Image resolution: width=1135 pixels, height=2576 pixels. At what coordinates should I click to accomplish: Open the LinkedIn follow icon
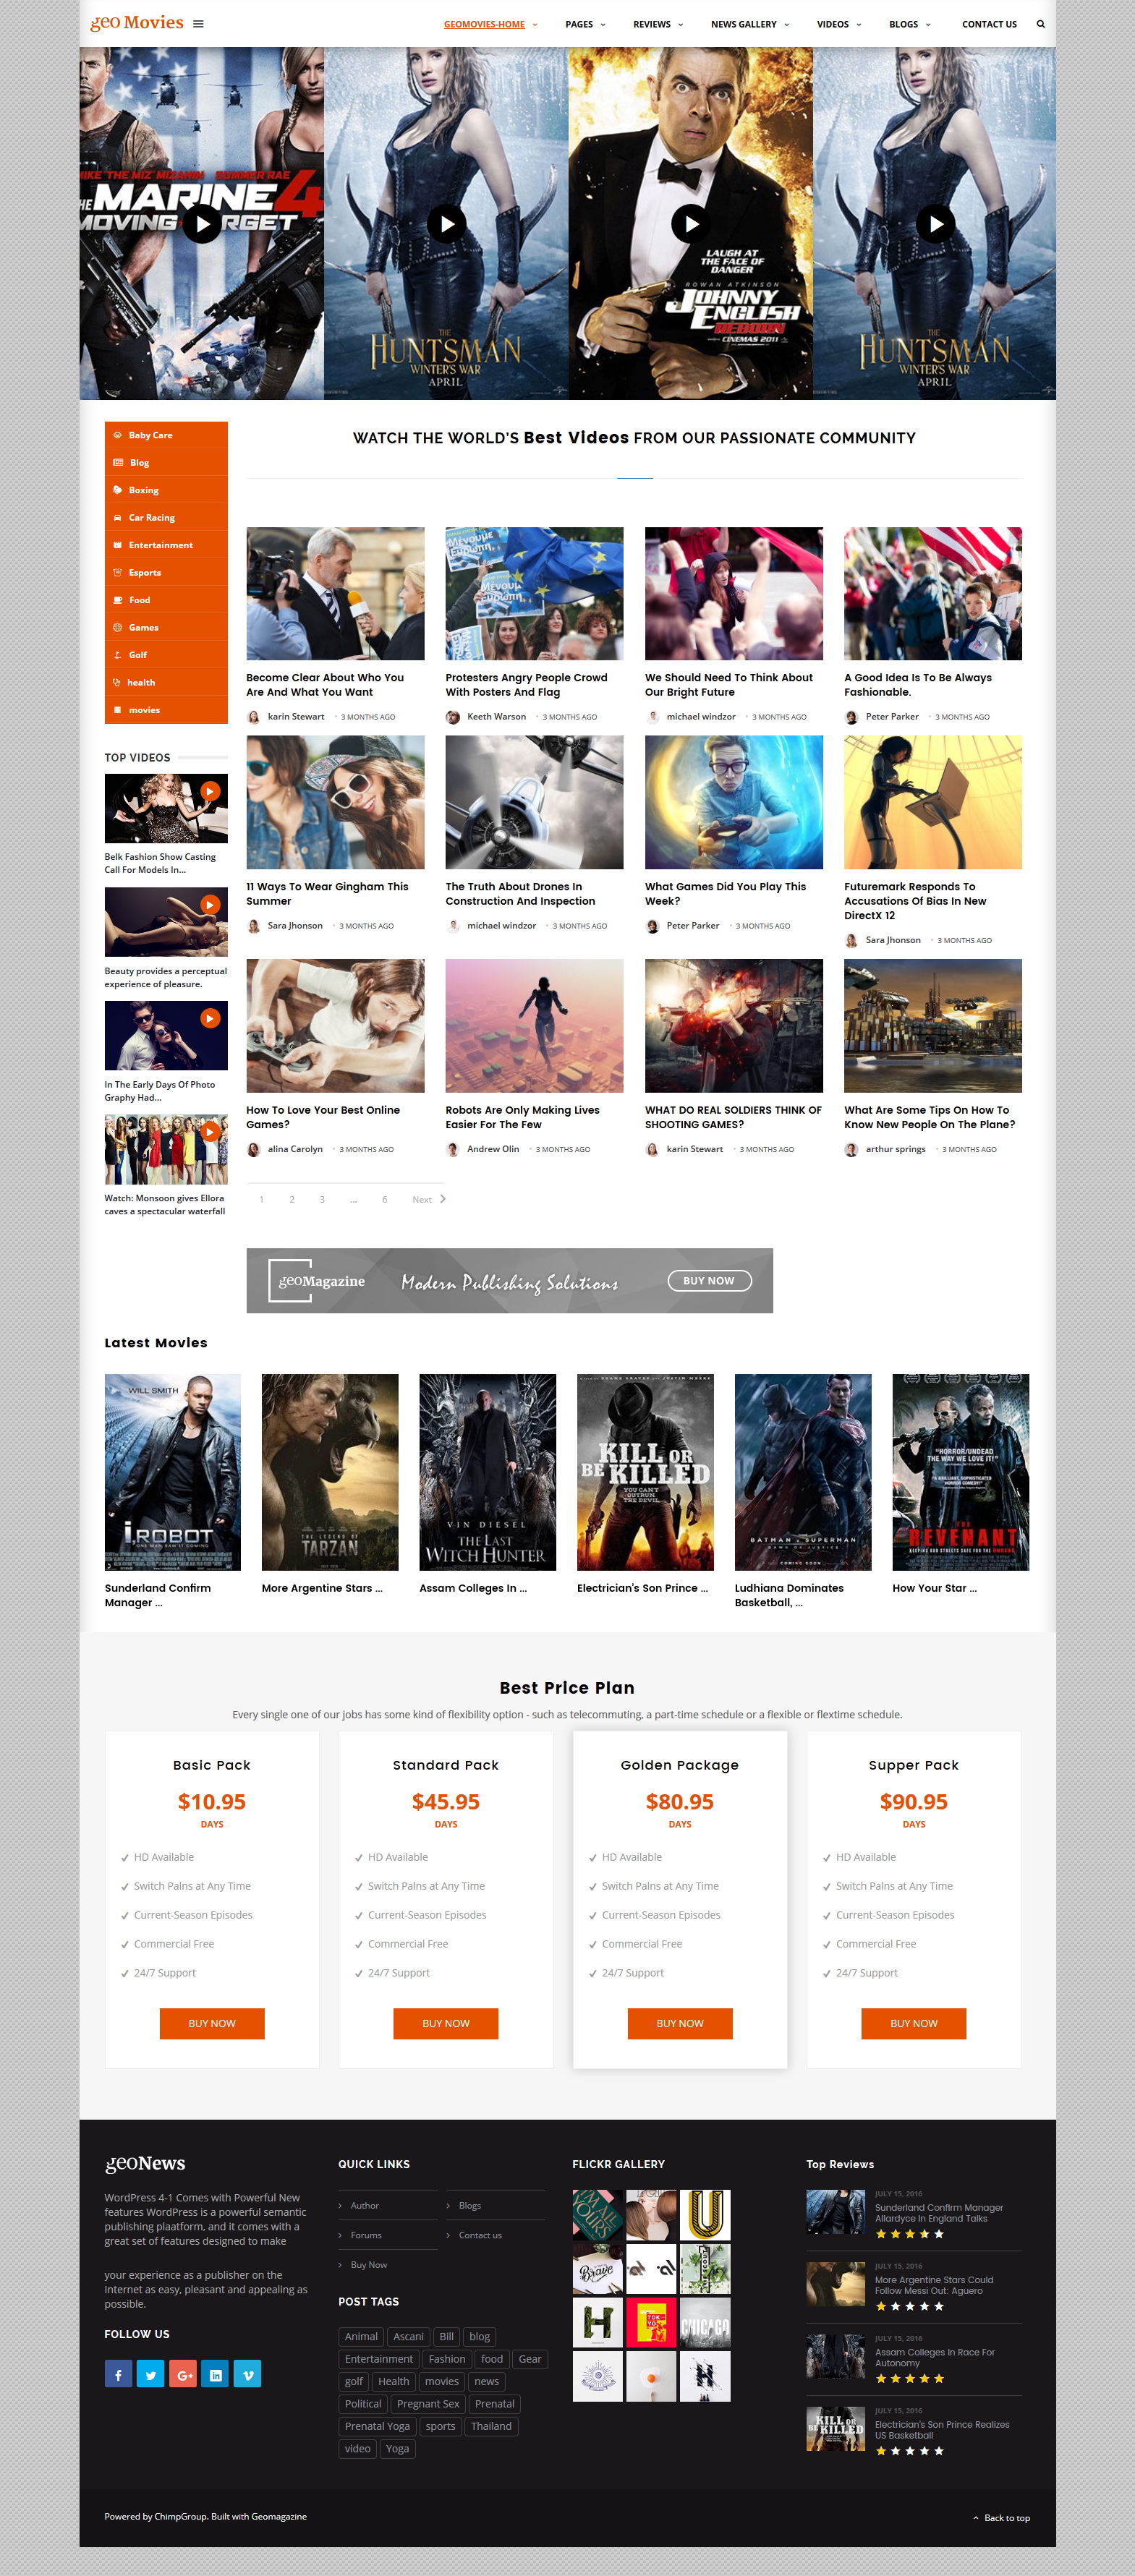point(215,2374)
